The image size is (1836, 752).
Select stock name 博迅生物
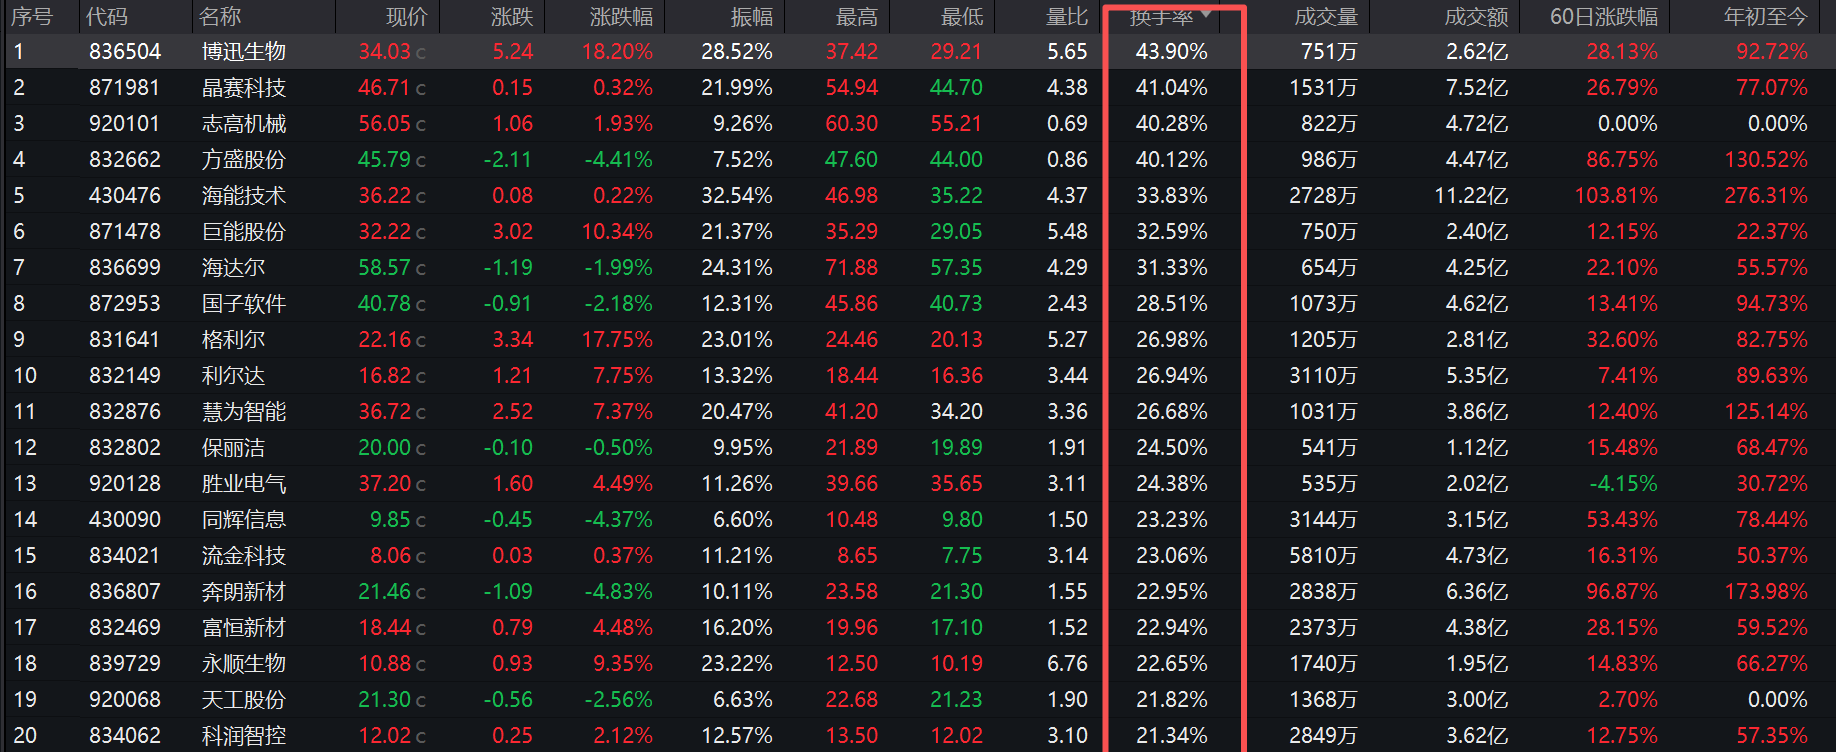pos(244,52)
